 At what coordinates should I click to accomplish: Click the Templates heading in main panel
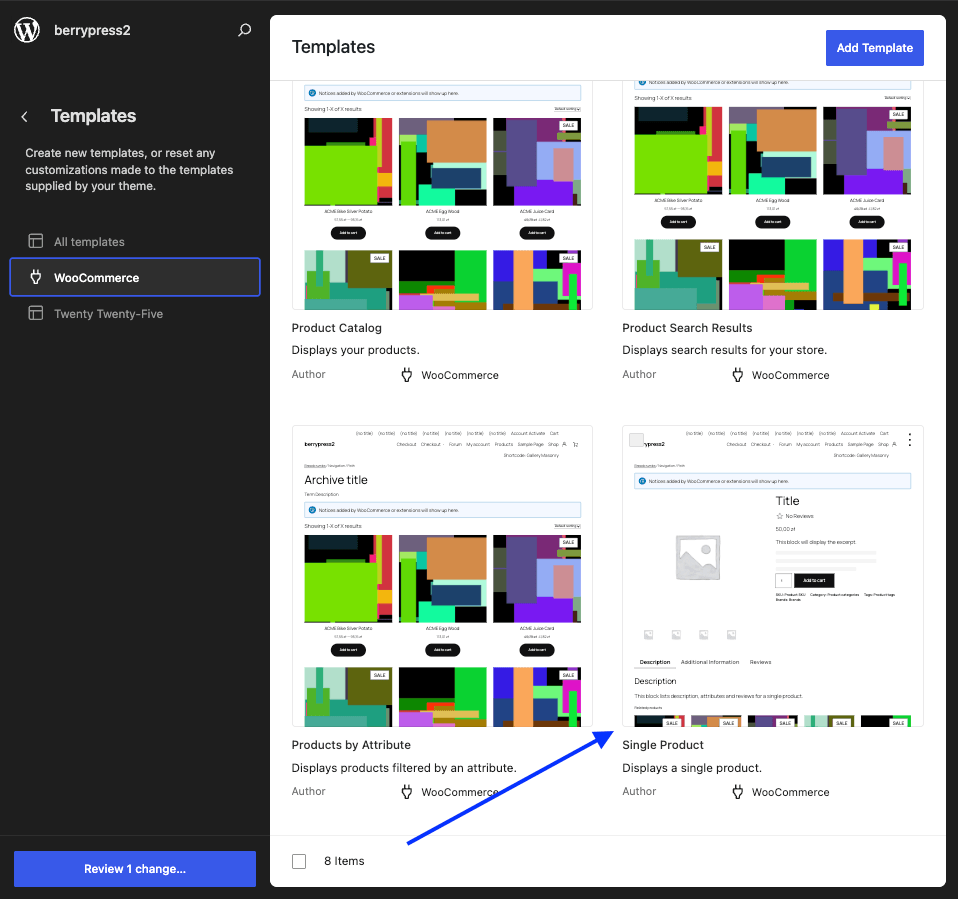point(333,47)
